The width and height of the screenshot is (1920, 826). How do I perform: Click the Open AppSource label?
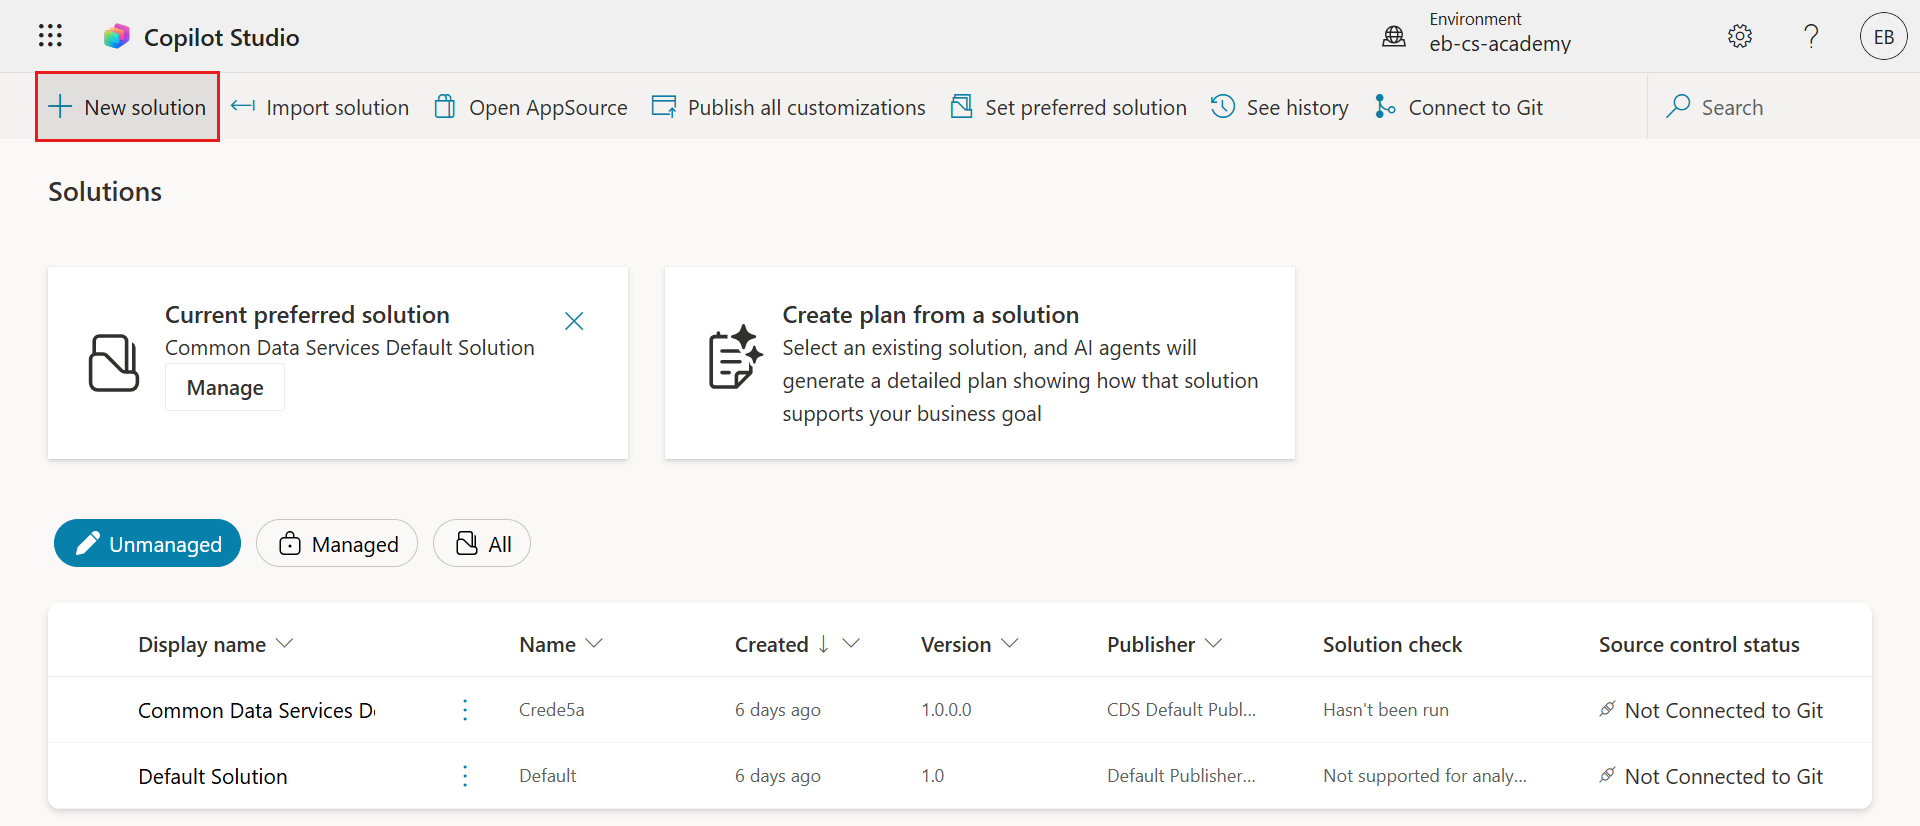click(549, 107)
